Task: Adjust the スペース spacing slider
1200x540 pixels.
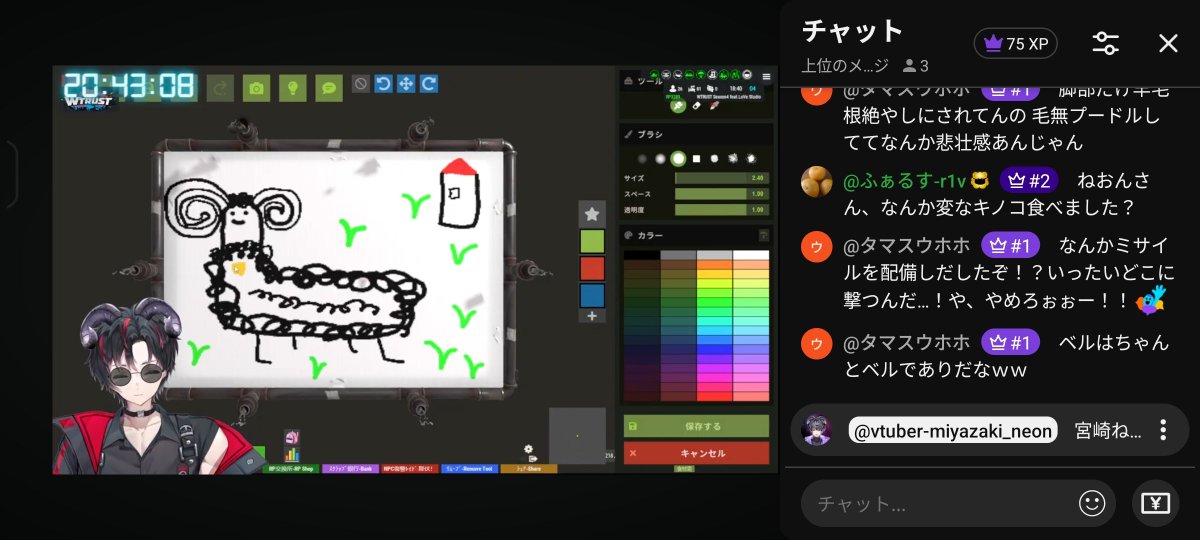Action: (x=721, y=194)
